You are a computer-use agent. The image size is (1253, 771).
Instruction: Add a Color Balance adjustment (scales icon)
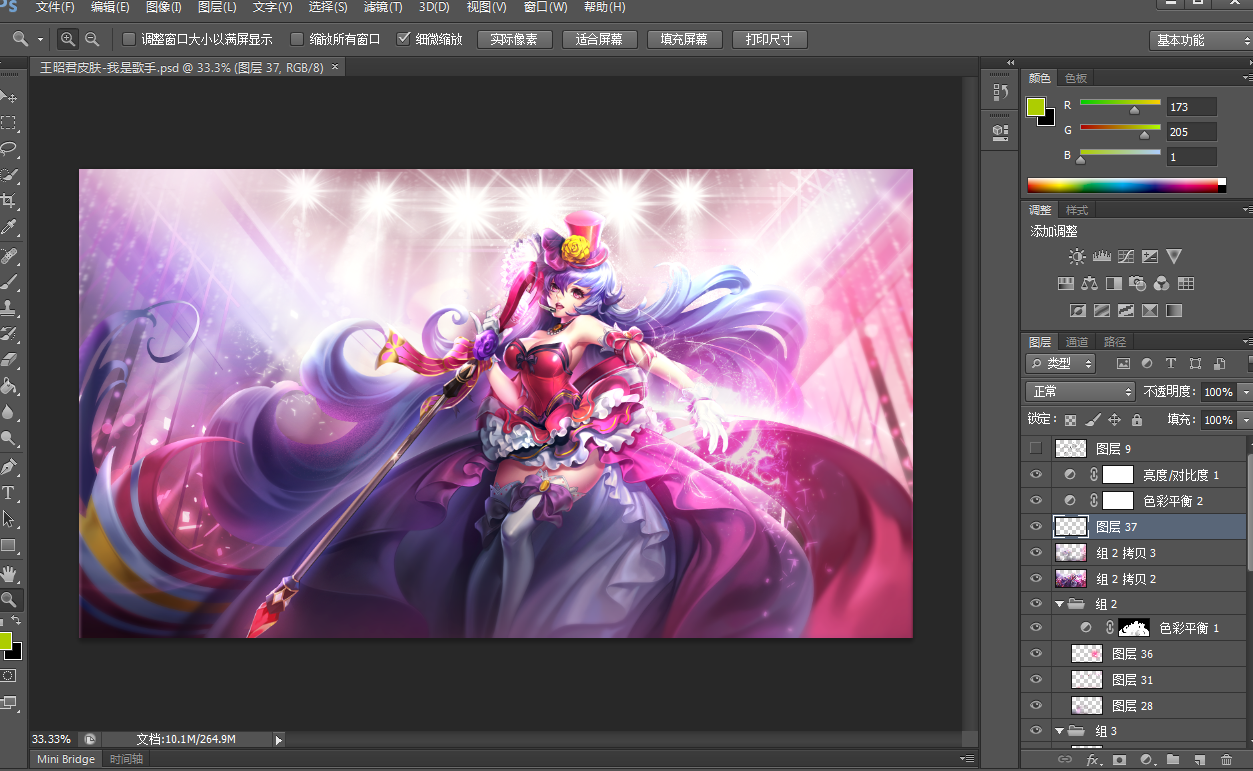(x=1089, y=284)
